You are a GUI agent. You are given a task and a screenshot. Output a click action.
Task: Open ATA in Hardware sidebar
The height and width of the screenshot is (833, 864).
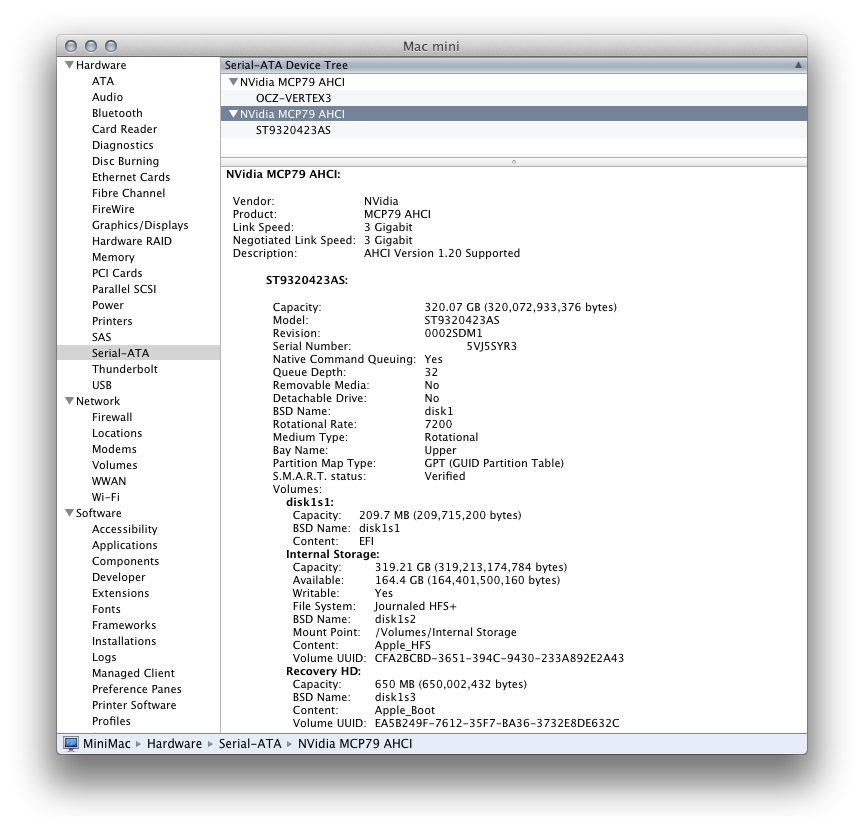tap(103, 81)
